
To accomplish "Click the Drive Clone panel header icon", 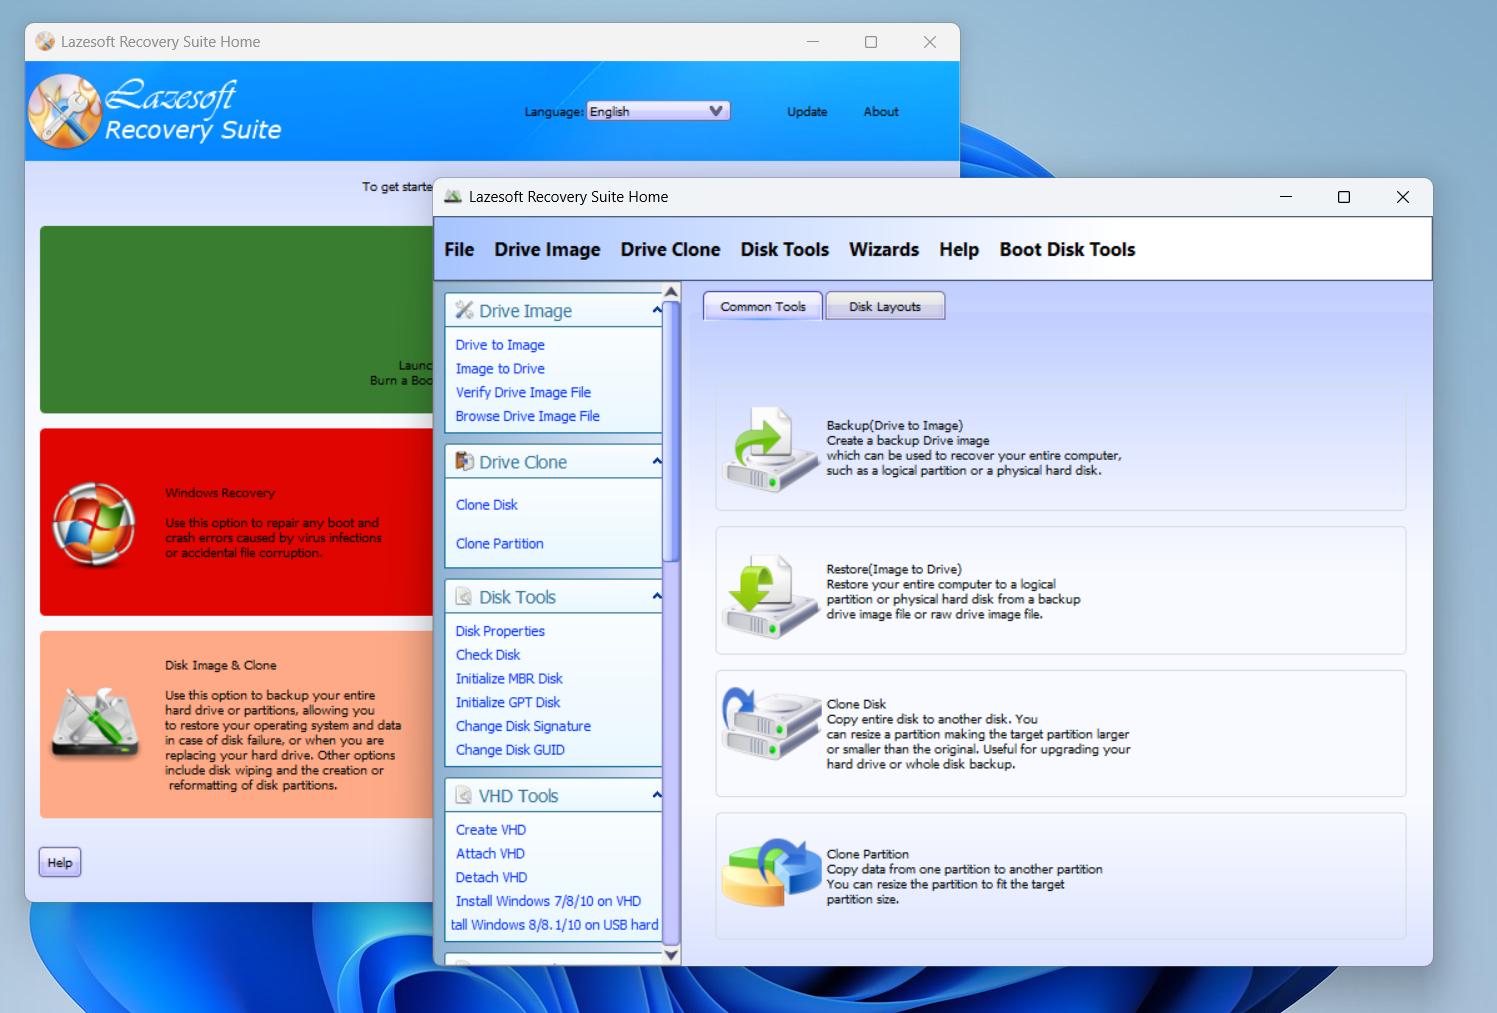I will (x=464, y=462).
